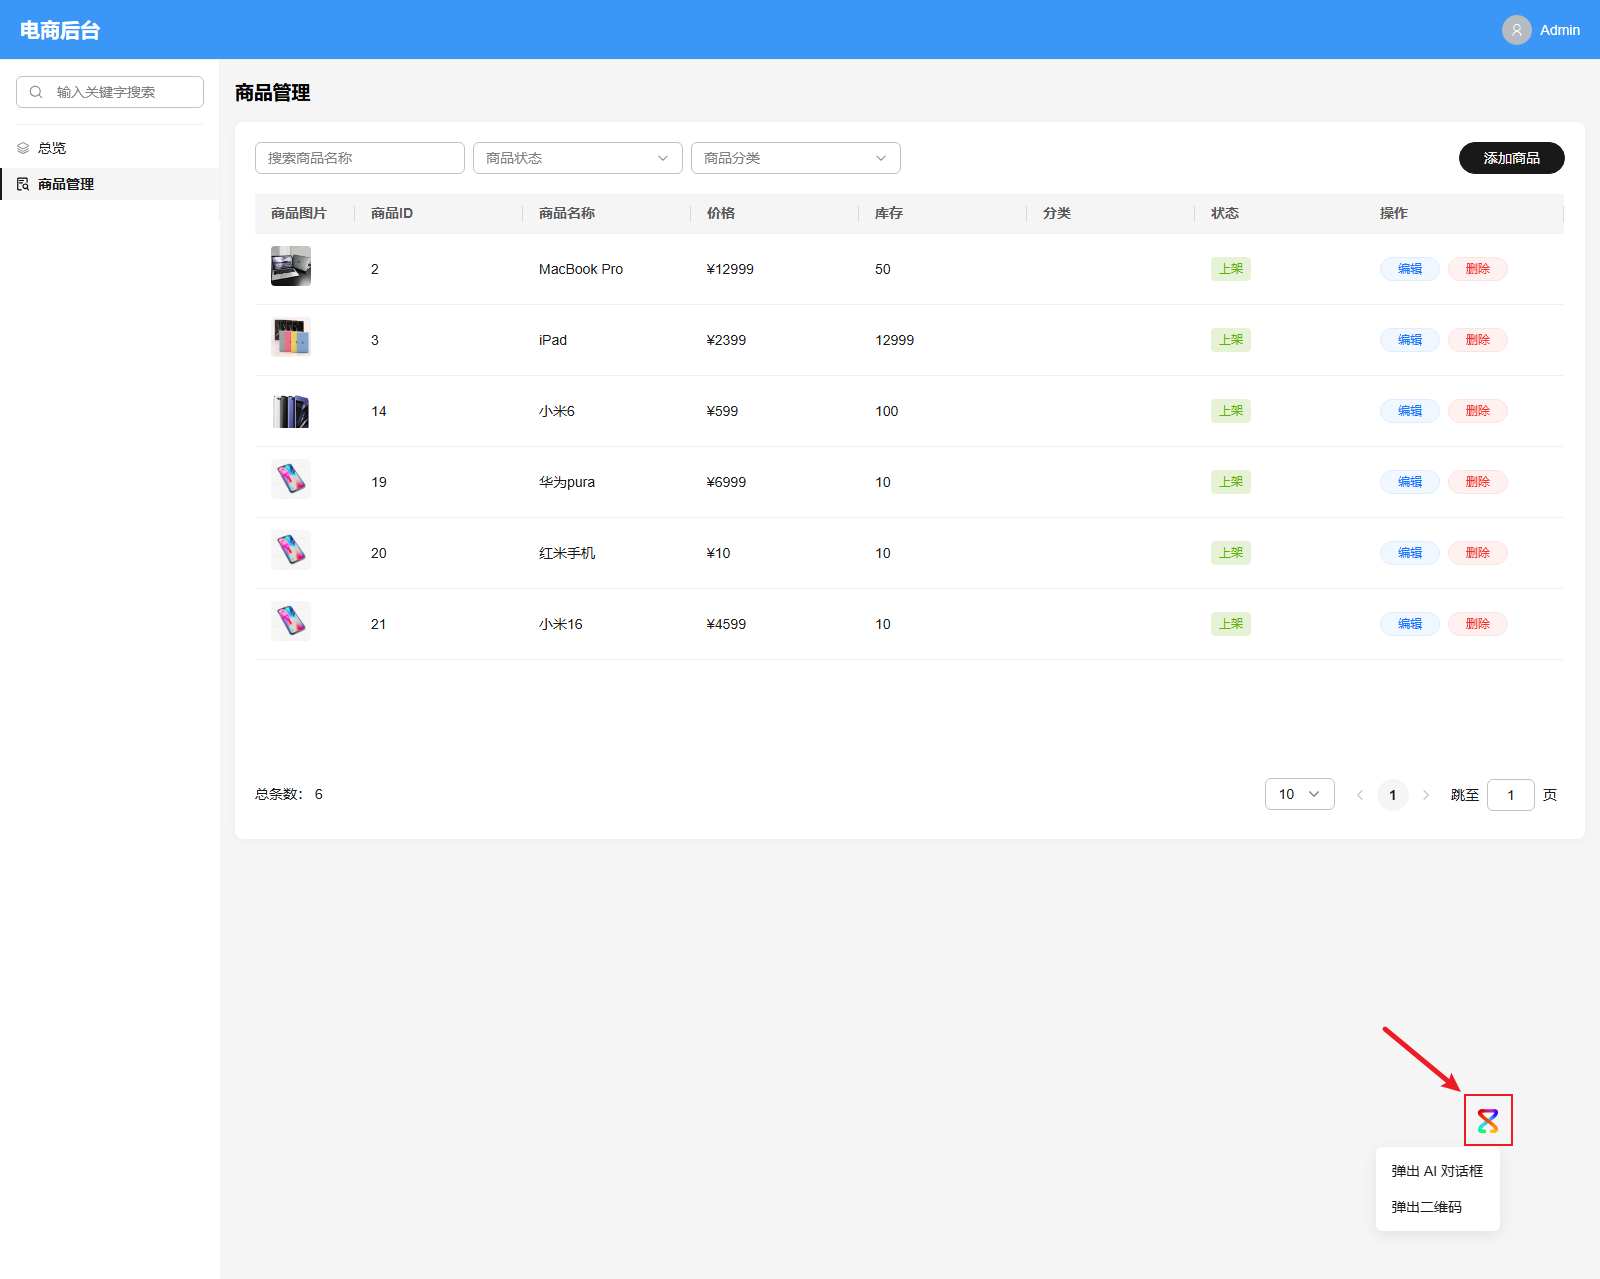Click the magnifier icon in sidebar search
This screenshot has height=1279, width=1600.
pos(36,92)
